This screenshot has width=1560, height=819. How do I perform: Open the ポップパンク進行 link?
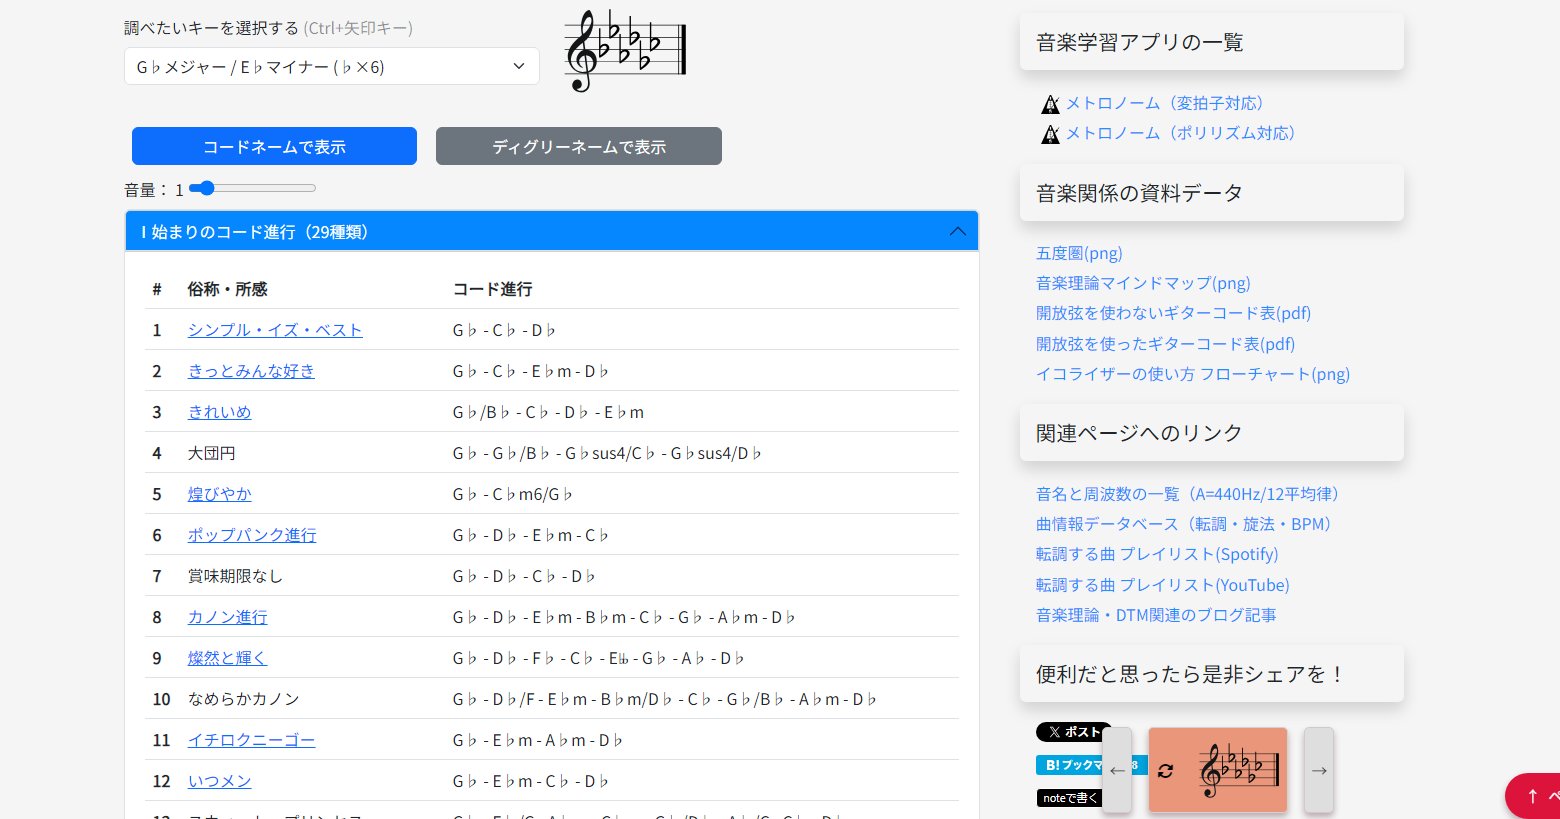pyautogui.click(x=252, y=535)
